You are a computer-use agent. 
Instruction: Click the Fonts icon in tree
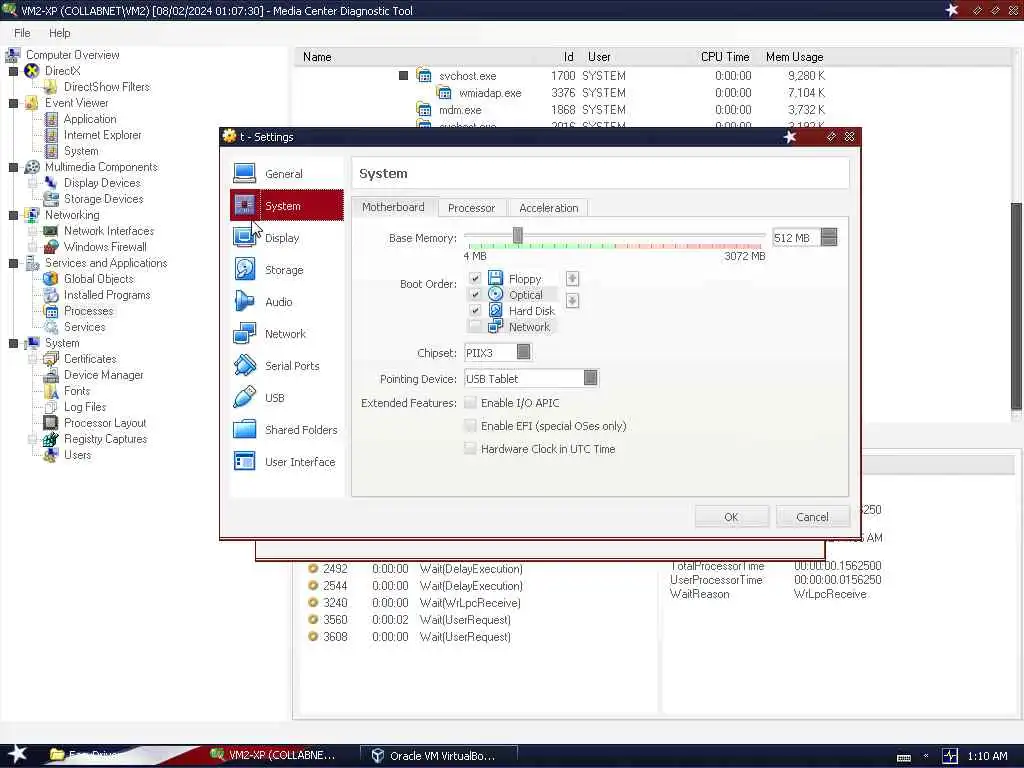[x=51, y=391]
